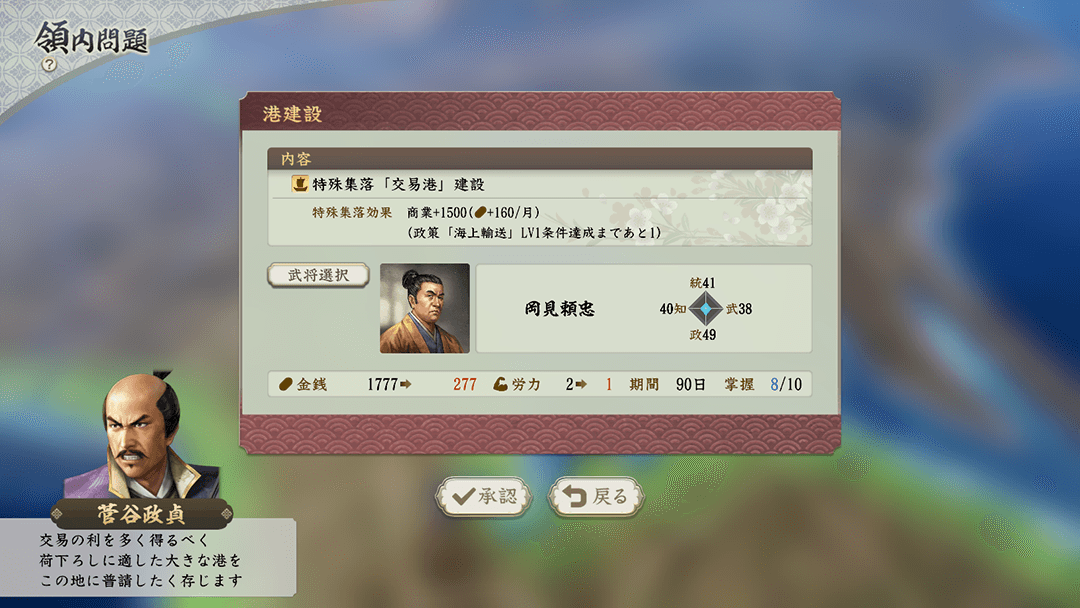Click the 掌握 8/10 indicator
The image size is (1080, 608).
(x=763, y=384)
